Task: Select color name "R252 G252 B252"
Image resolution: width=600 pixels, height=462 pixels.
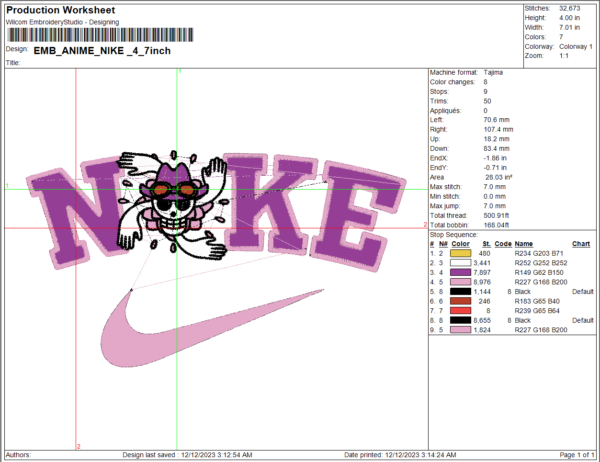Action: click(541, 263)
